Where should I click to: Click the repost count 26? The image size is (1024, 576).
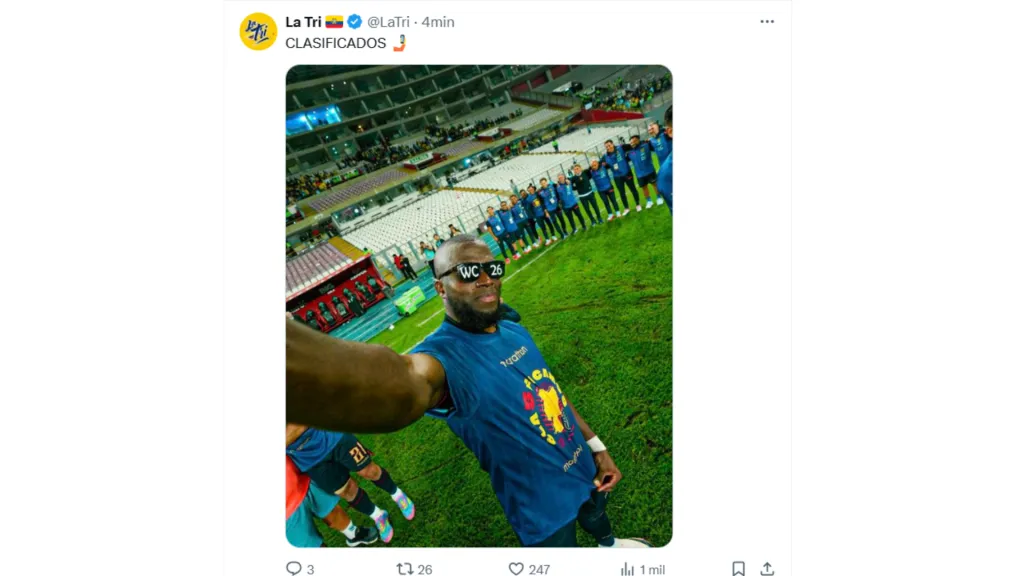pyautogui.click(x=425, y=569)
